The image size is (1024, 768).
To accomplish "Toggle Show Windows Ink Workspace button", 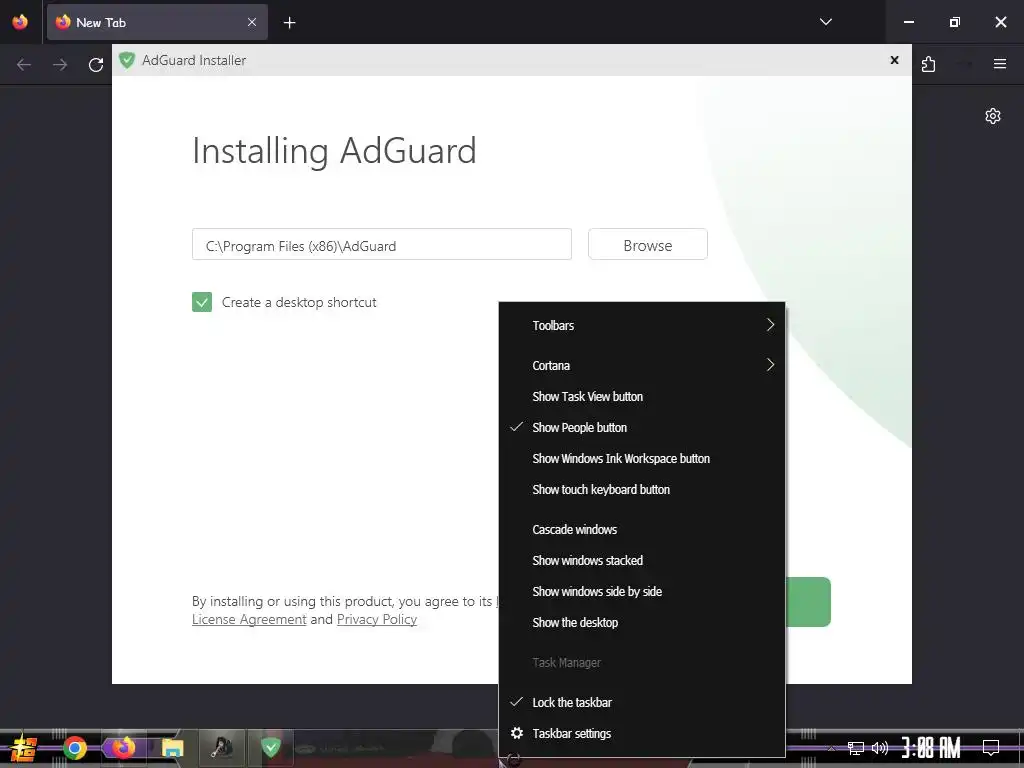I will click(642, 458).
